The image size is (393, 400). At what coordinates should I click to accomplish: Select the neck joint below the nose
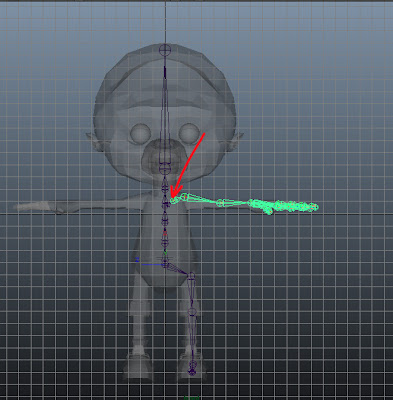click(x=164, y=168)
